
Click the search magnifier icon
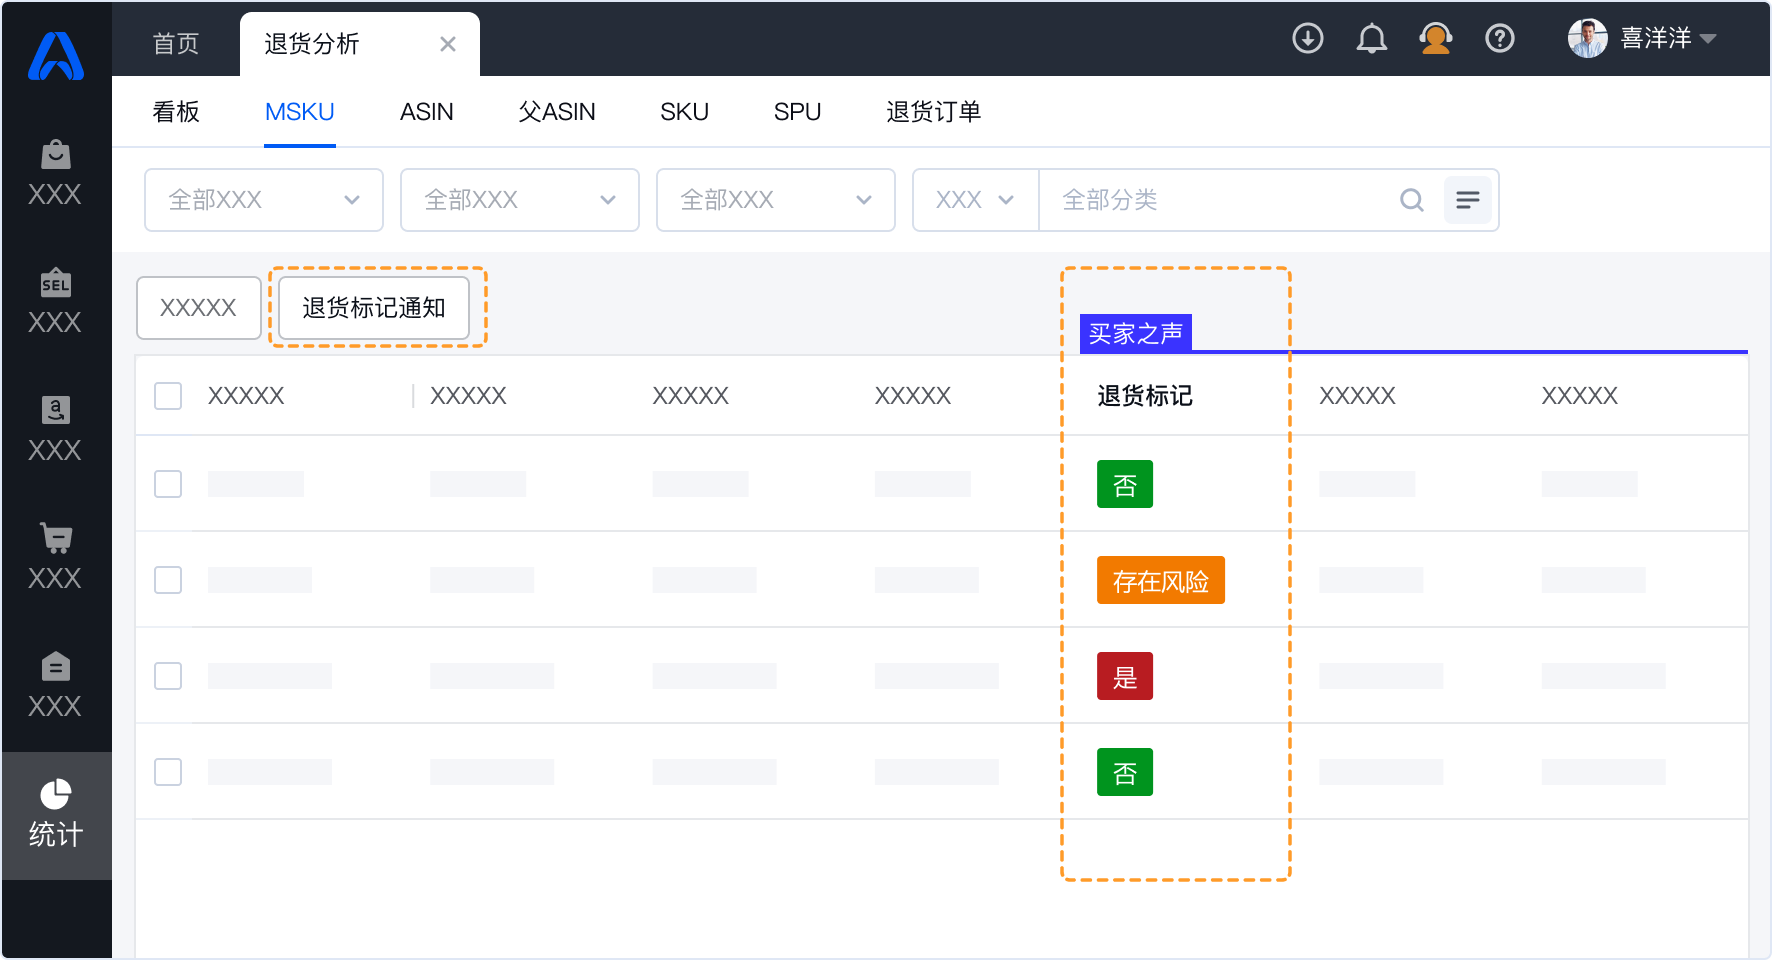(x=1411, y=200)
